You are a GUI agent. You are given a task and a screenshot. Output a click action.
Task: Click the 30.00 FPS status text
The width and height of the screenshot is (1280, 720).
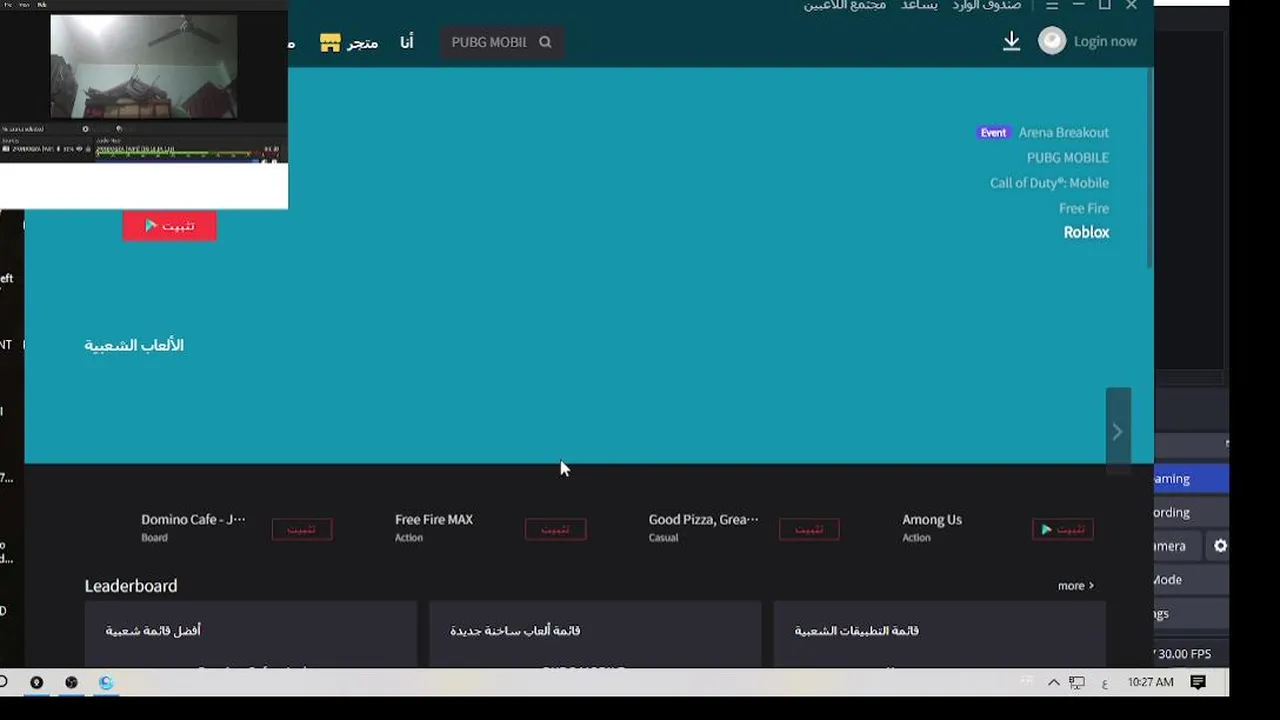[1184, 654]
